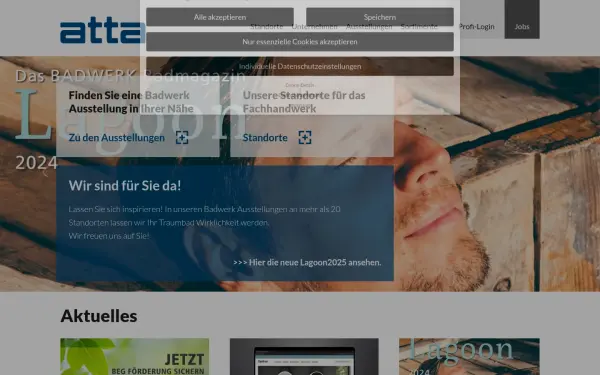600x375 pixels.
Task: Click the 'Speichern' cookie button
Action: (x=380, y=17)
